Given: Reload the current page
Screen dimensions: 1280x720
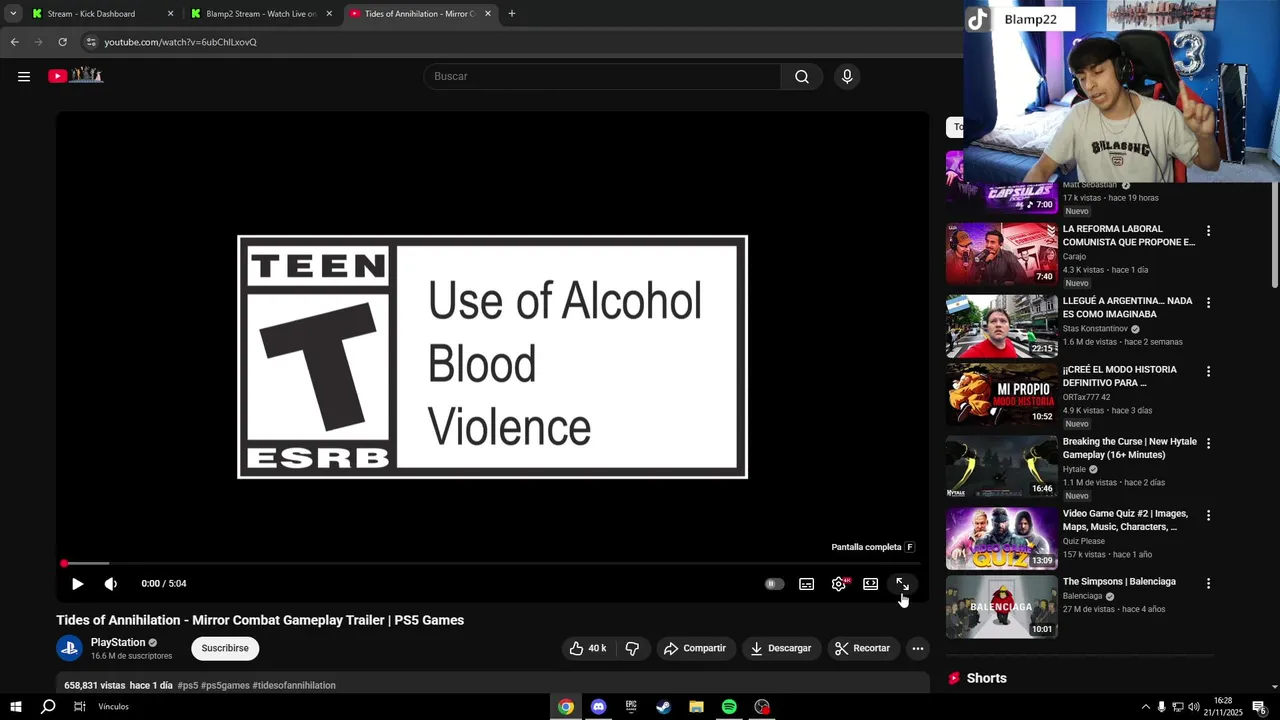Looking at the screenshot, I should pos(62,42).
